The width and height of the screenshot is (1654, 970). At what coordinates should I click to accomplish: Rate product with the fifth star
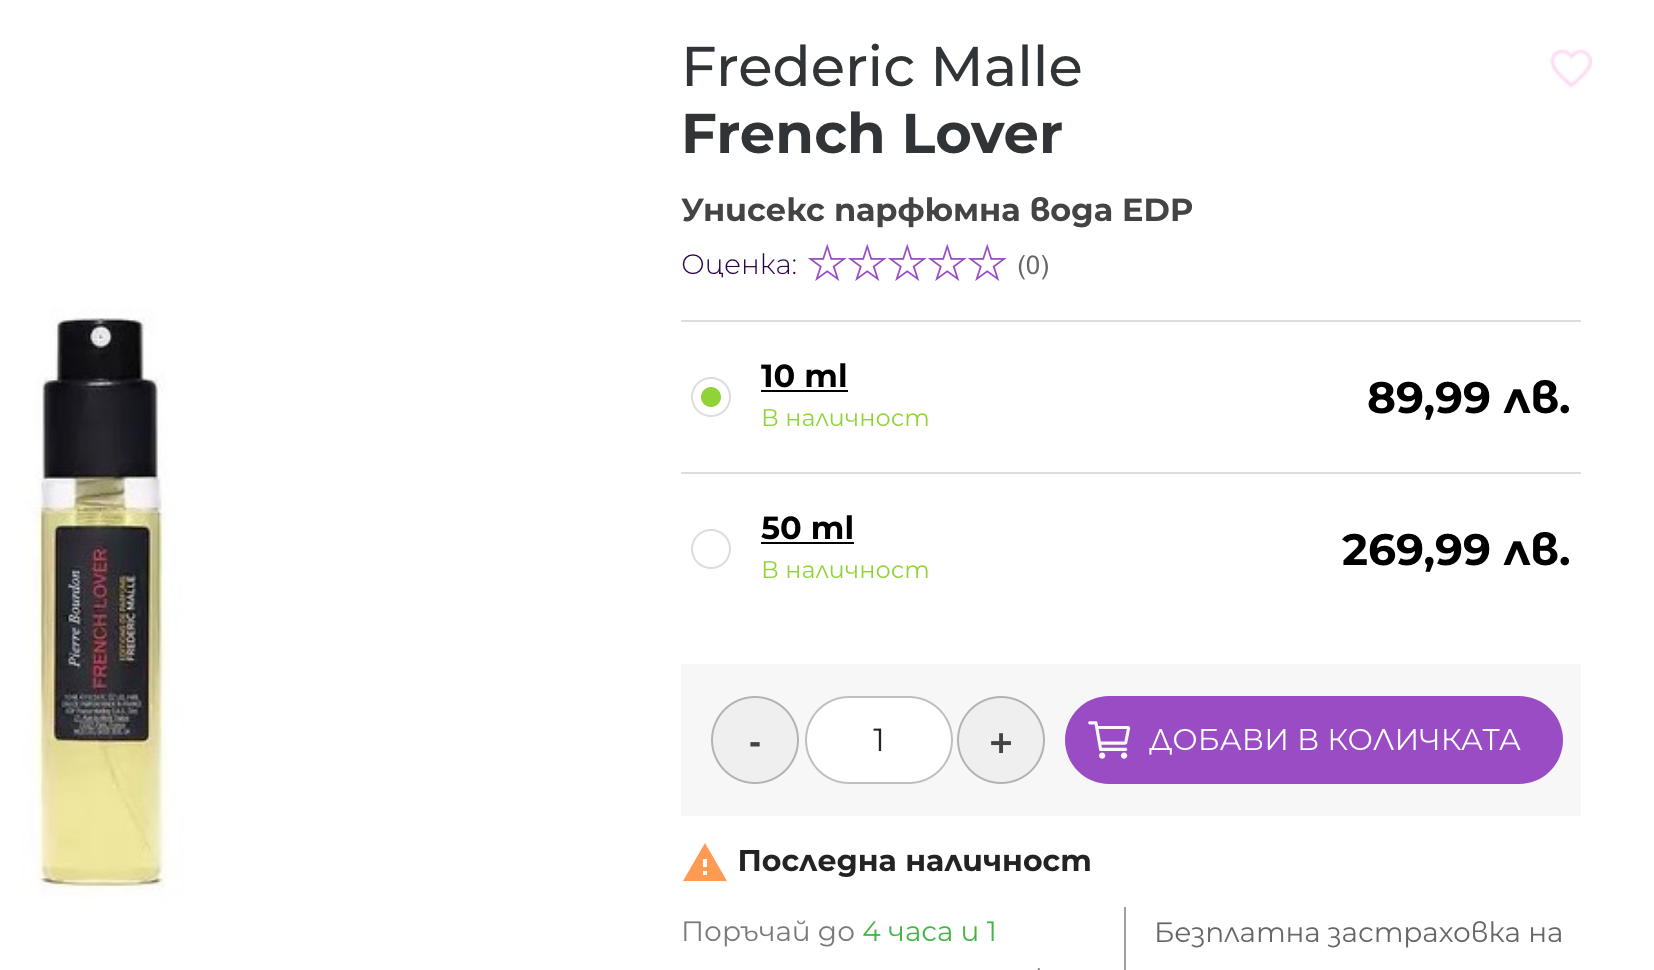tap(987, 264)
